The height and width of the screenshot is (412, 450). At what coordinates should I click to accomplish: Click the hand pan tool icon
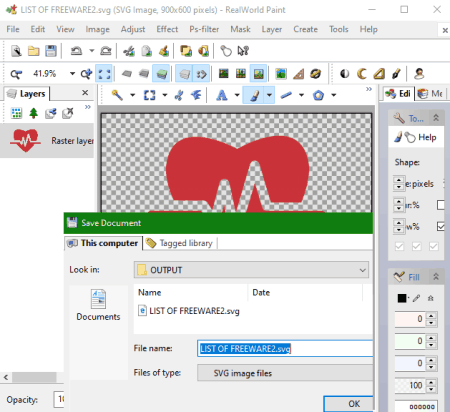click(x=226, y=51)
